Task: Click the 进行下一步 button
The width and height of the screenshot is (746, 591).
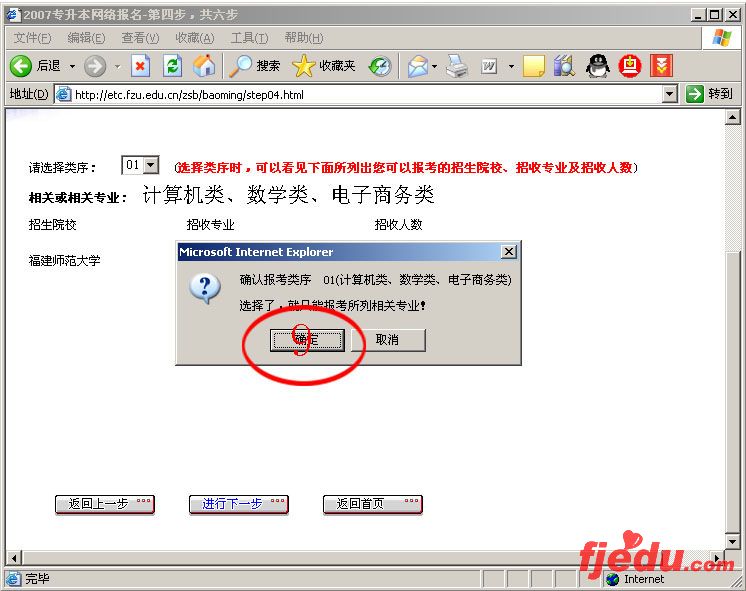Action: point(238,504)
